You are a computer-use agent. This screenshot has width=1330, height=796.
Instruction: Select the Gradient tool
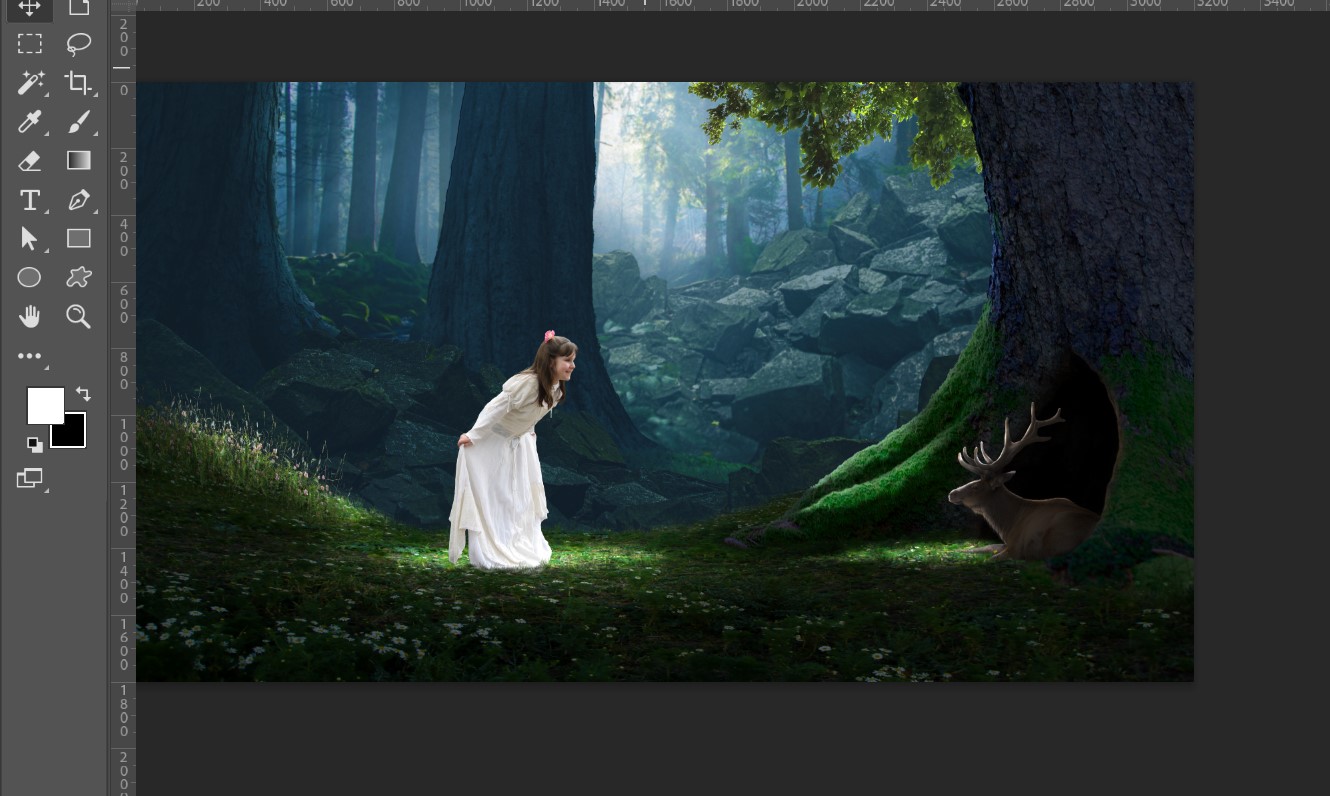click(x=79, y=160)
